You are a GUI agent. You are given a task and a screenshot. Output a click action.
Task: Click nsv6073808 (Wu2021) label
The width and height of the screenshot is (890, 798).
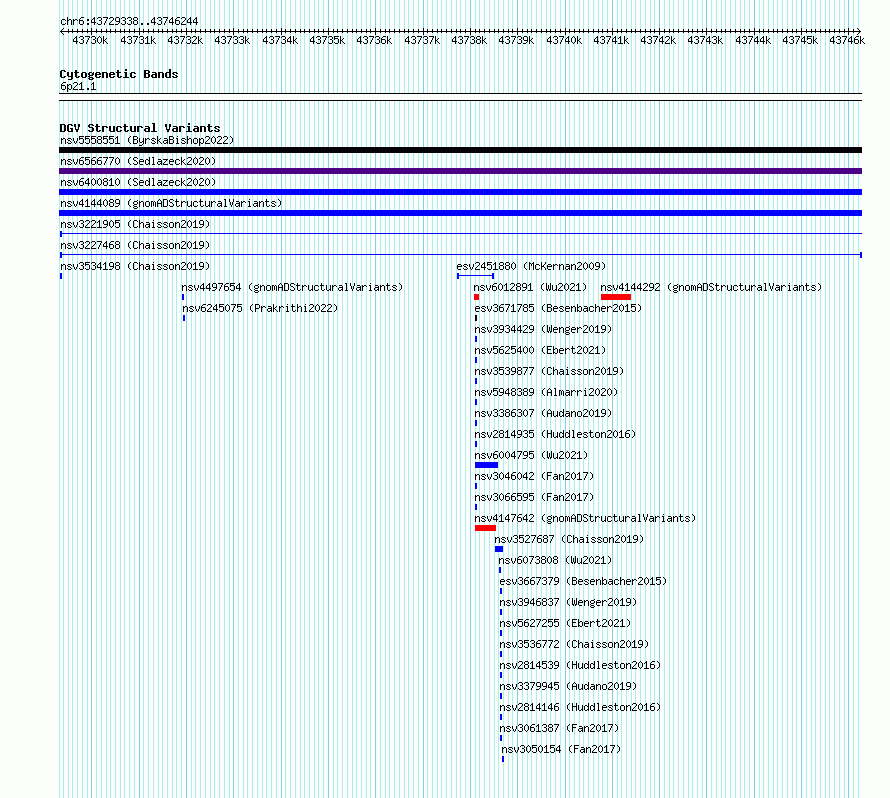click(556, 560)
